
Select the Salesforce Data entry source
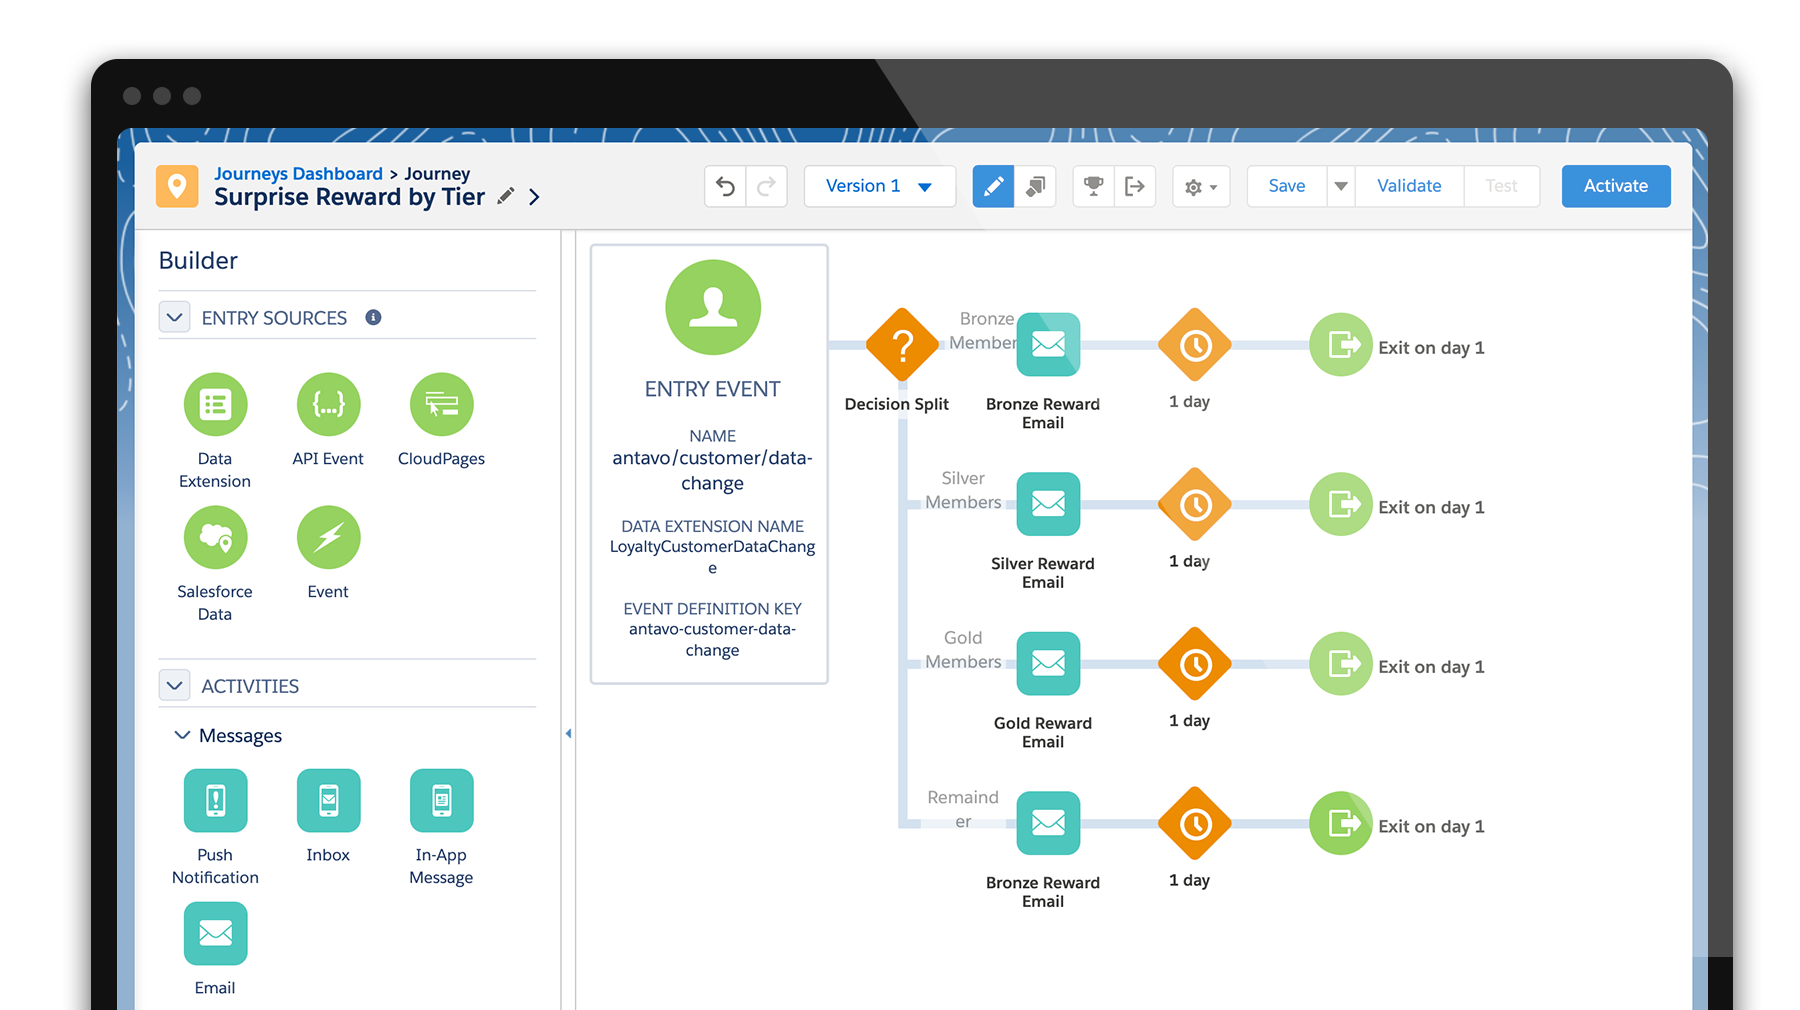(x=215, y=538)
